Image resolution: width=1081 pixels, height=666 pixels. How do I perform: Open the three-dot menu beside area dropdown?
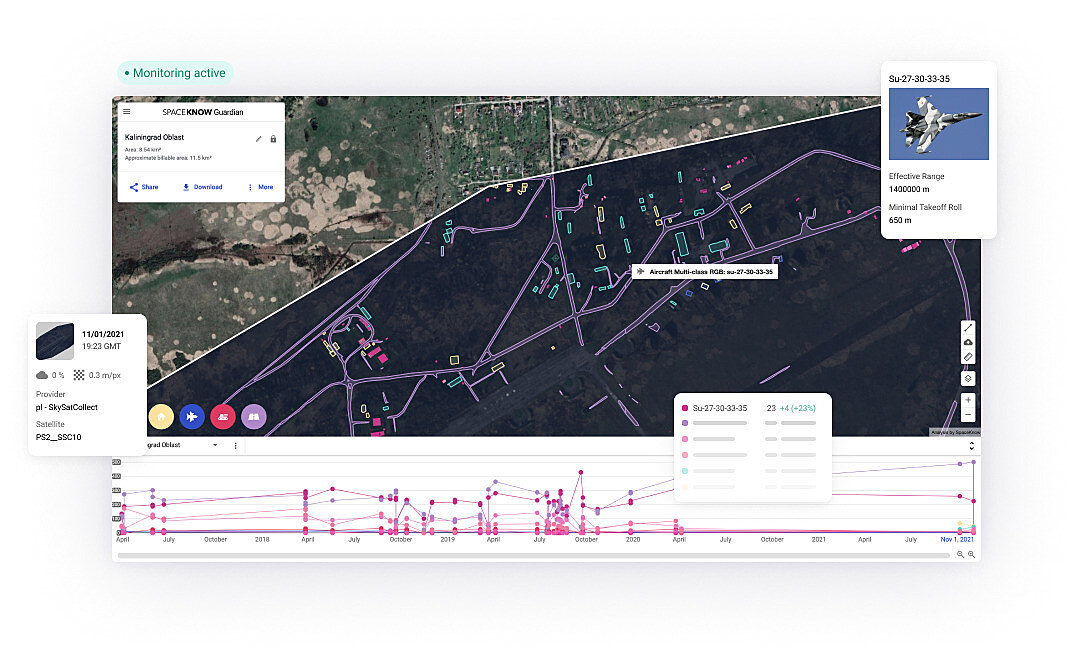236,445
